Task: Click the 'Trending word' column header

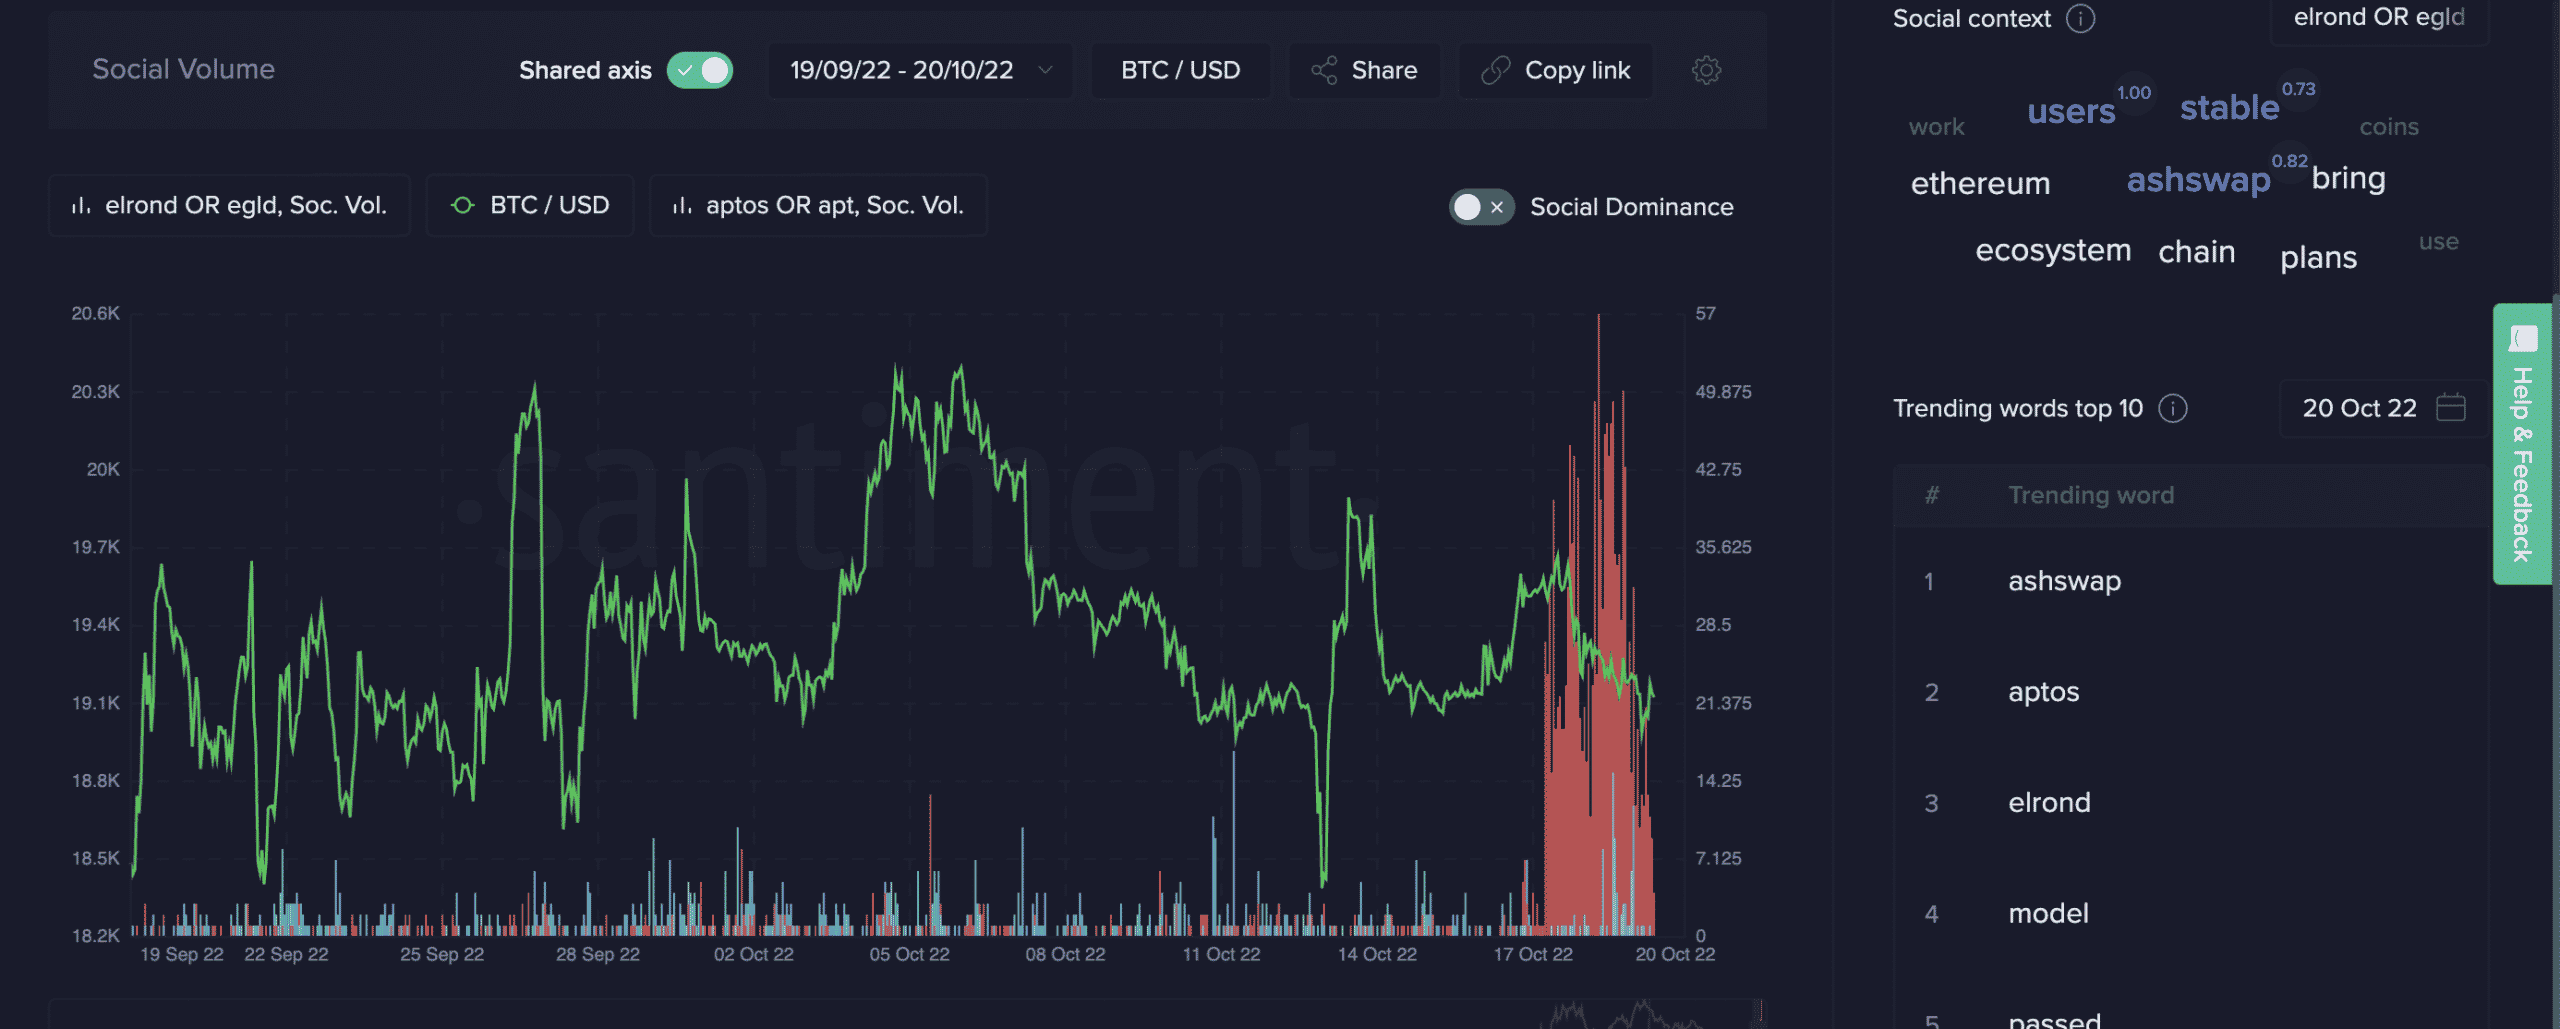Action: click(2091, 495)
